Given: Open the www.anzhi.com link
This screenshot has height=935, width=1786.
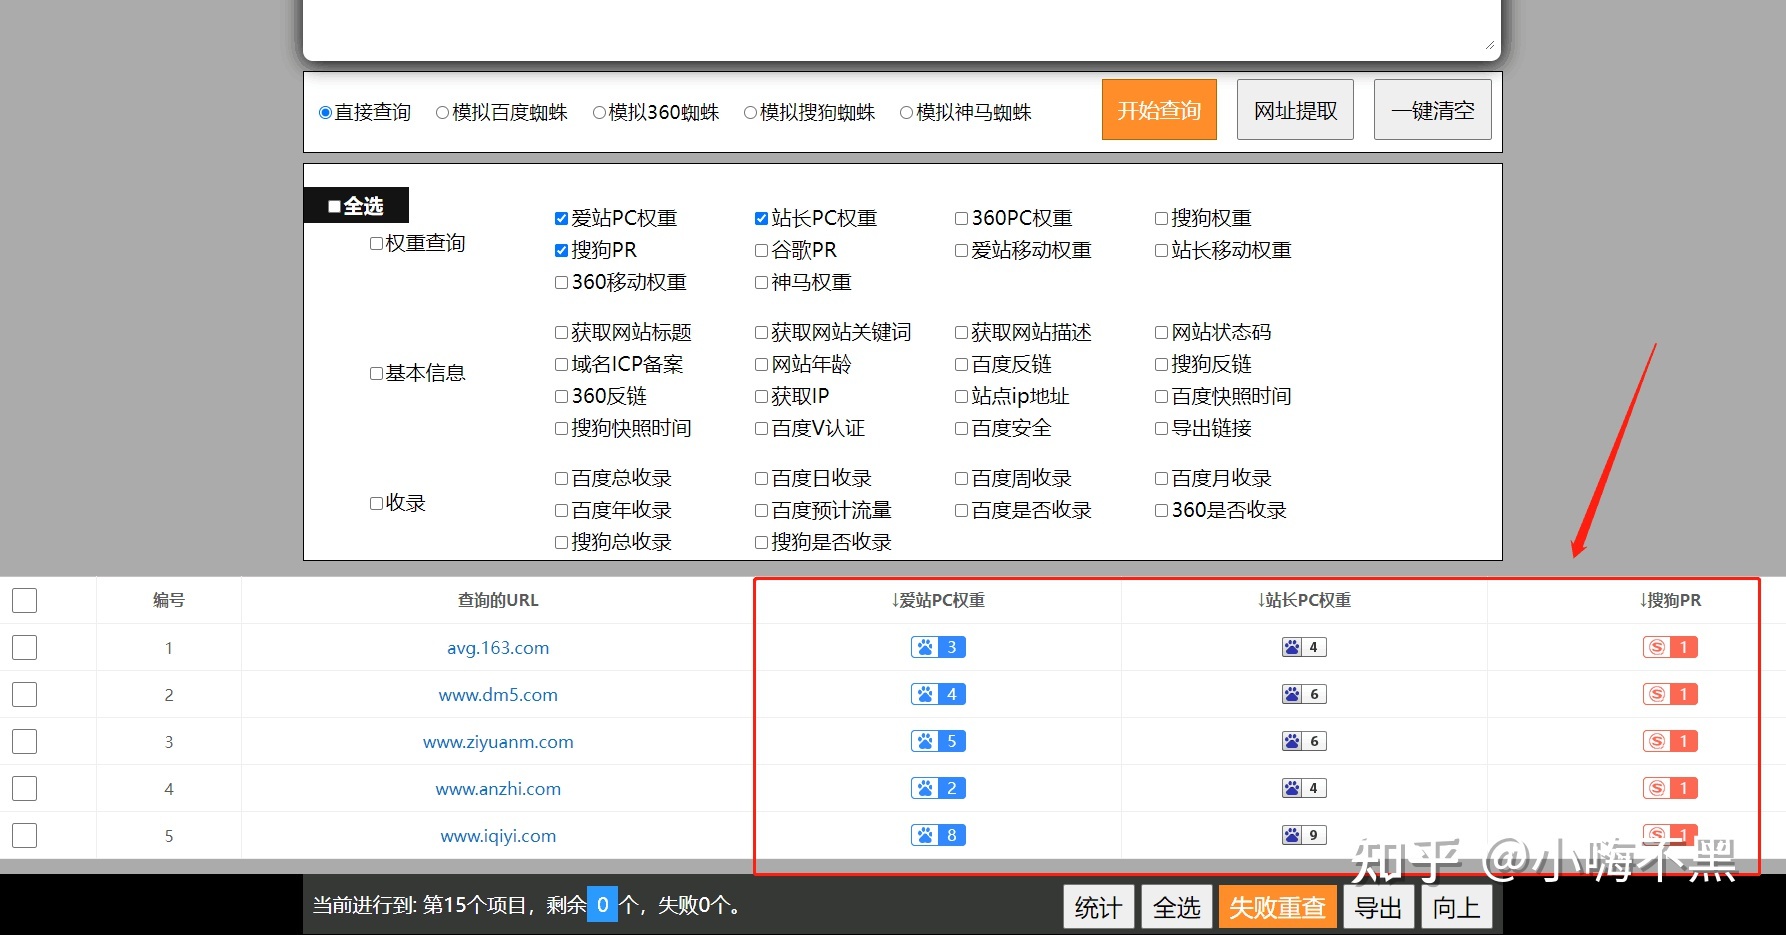Looking at the screenshot, I should [498, 789].
